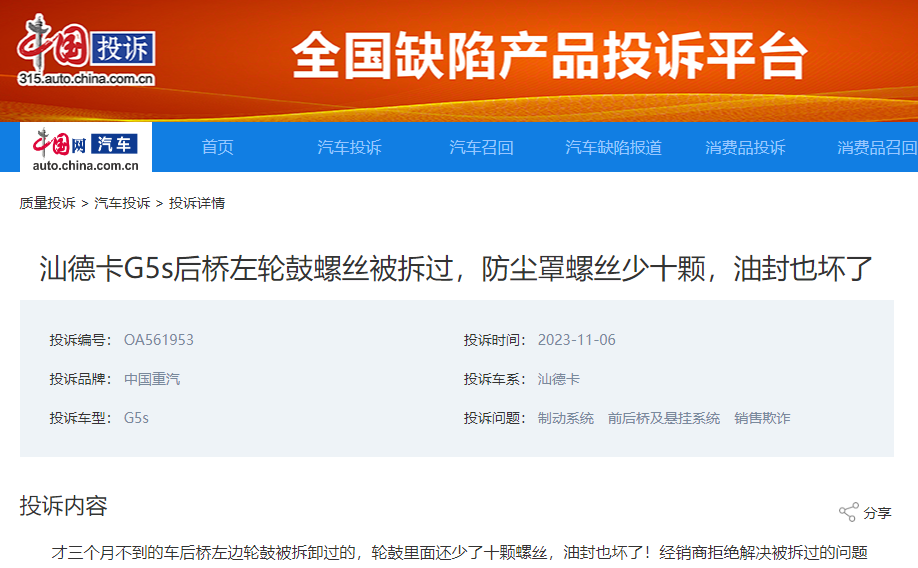Viewport: 918px width, 568px height.
Task: Click the 销售欺诈 problem tag
Action: point(762,418)
